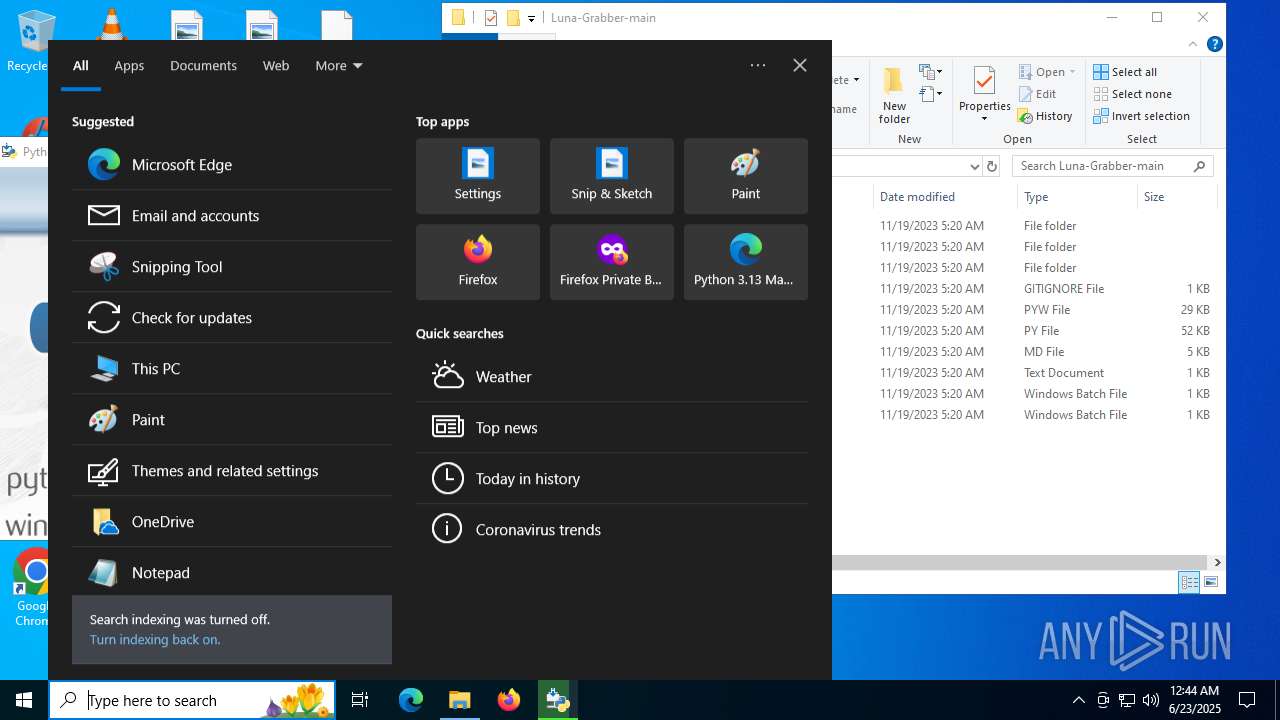
Task: Click Search Luna-Grabber-main field
Action: tap(1112, 166)
